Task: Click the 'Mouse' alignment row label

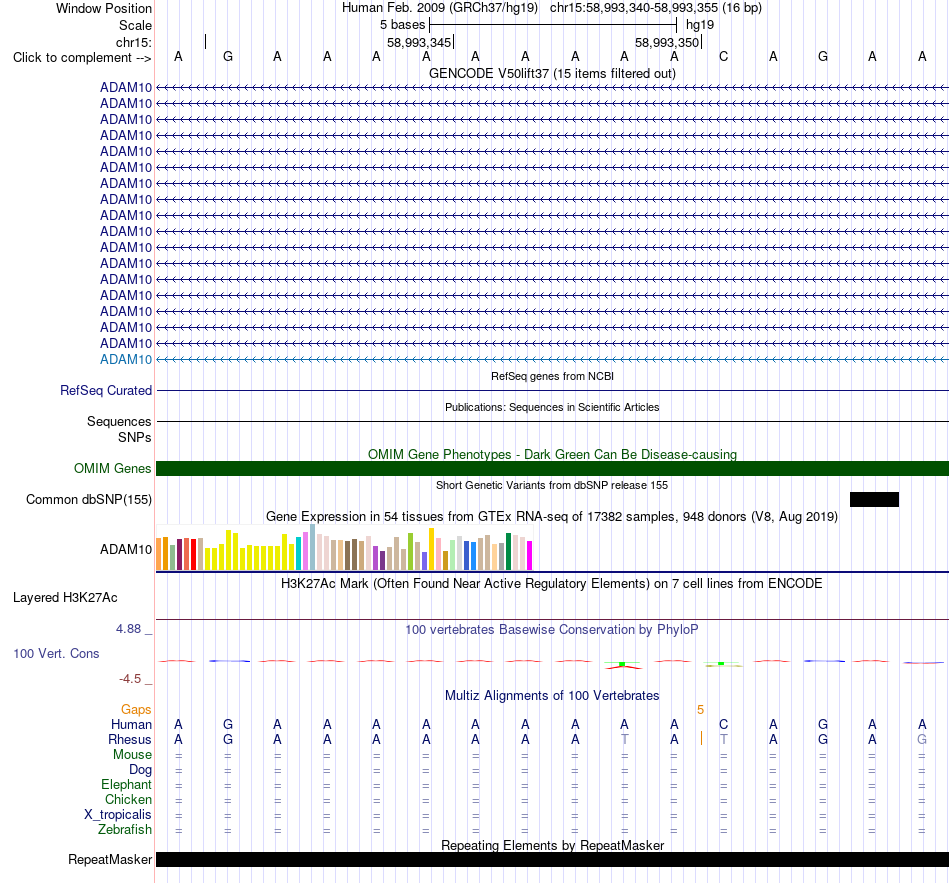Action: 132,755
